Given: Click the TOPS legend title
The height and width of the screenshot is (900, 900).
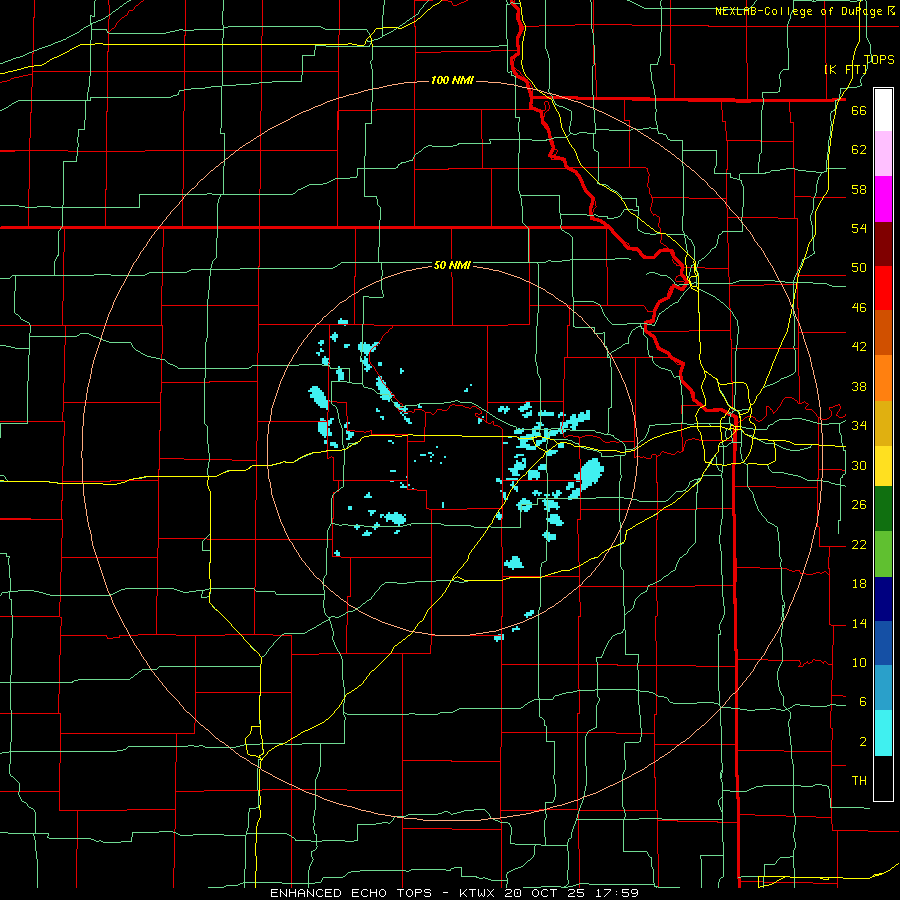Looking at the screenshot, I should (879, 59).
